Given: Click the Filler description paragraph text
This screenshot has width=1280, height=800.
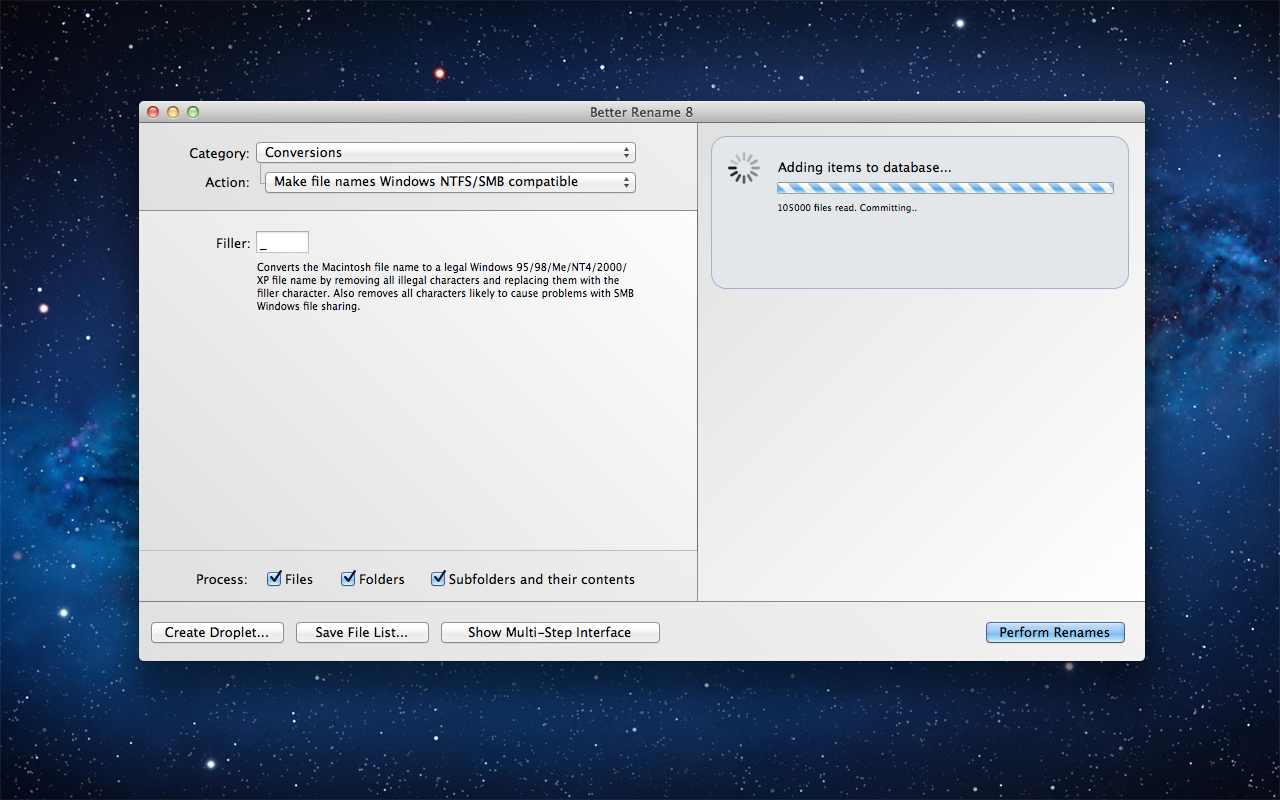Looking at the screenshot, I should 445,287.
